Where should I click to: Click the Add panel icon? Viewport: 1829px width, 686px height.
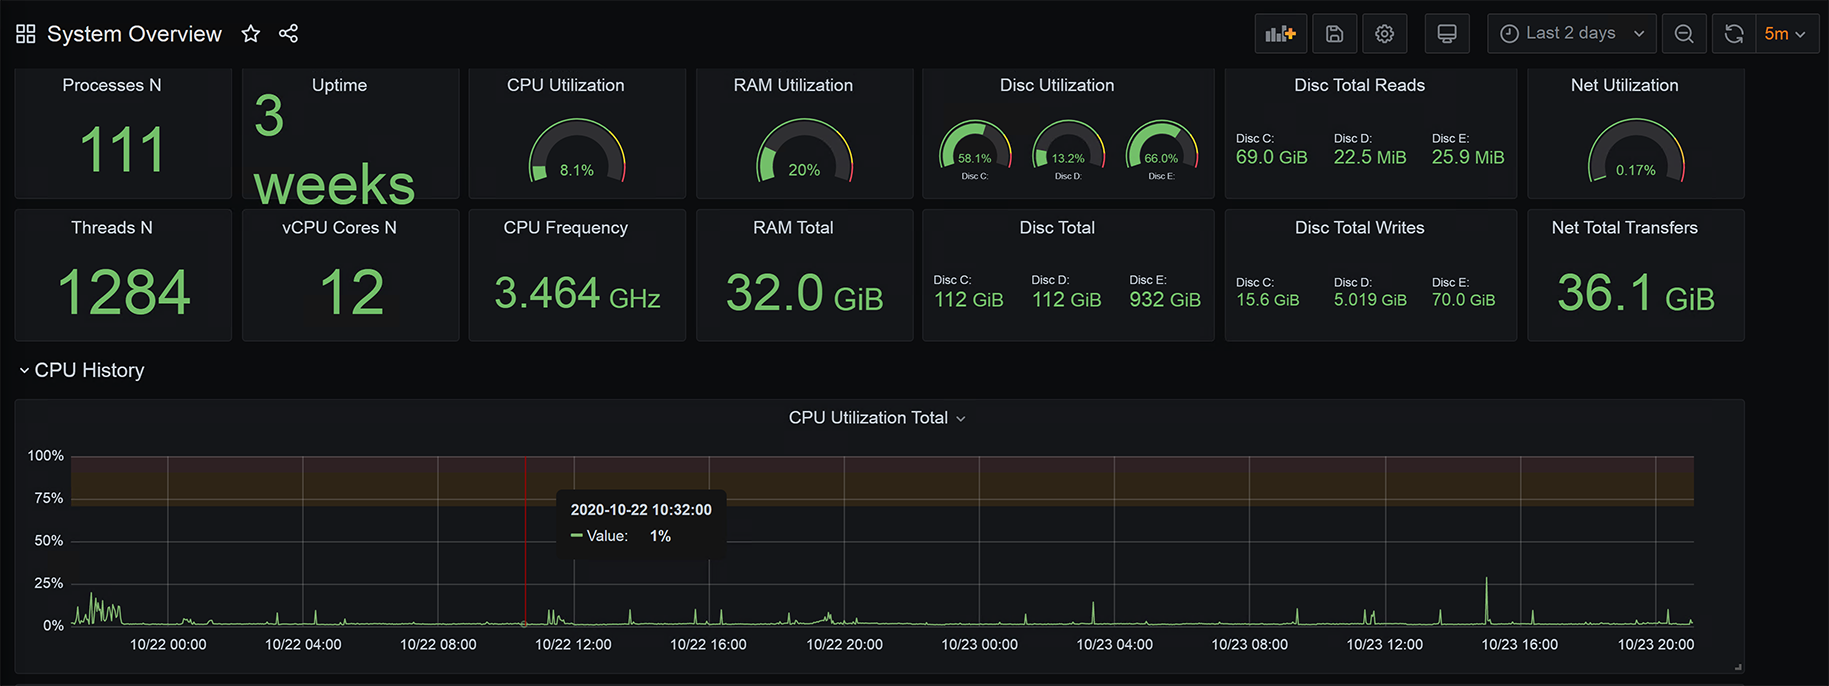[1280, 34]
